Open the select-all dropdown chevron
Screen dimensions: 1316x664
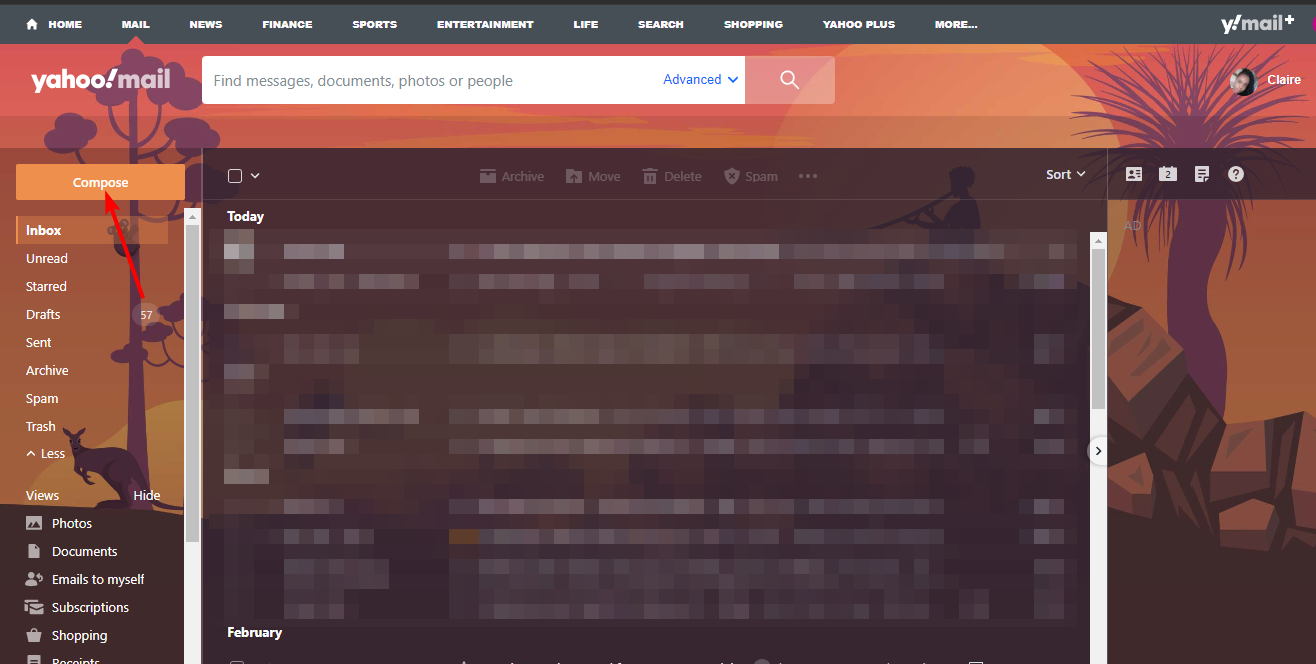(255, 176)
